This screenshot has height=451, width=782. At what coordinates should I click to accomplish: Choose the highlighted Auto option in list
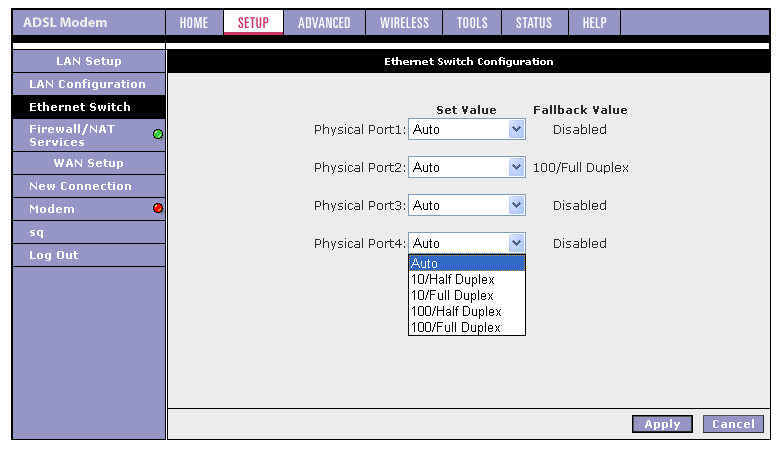[x=466, y=264]
